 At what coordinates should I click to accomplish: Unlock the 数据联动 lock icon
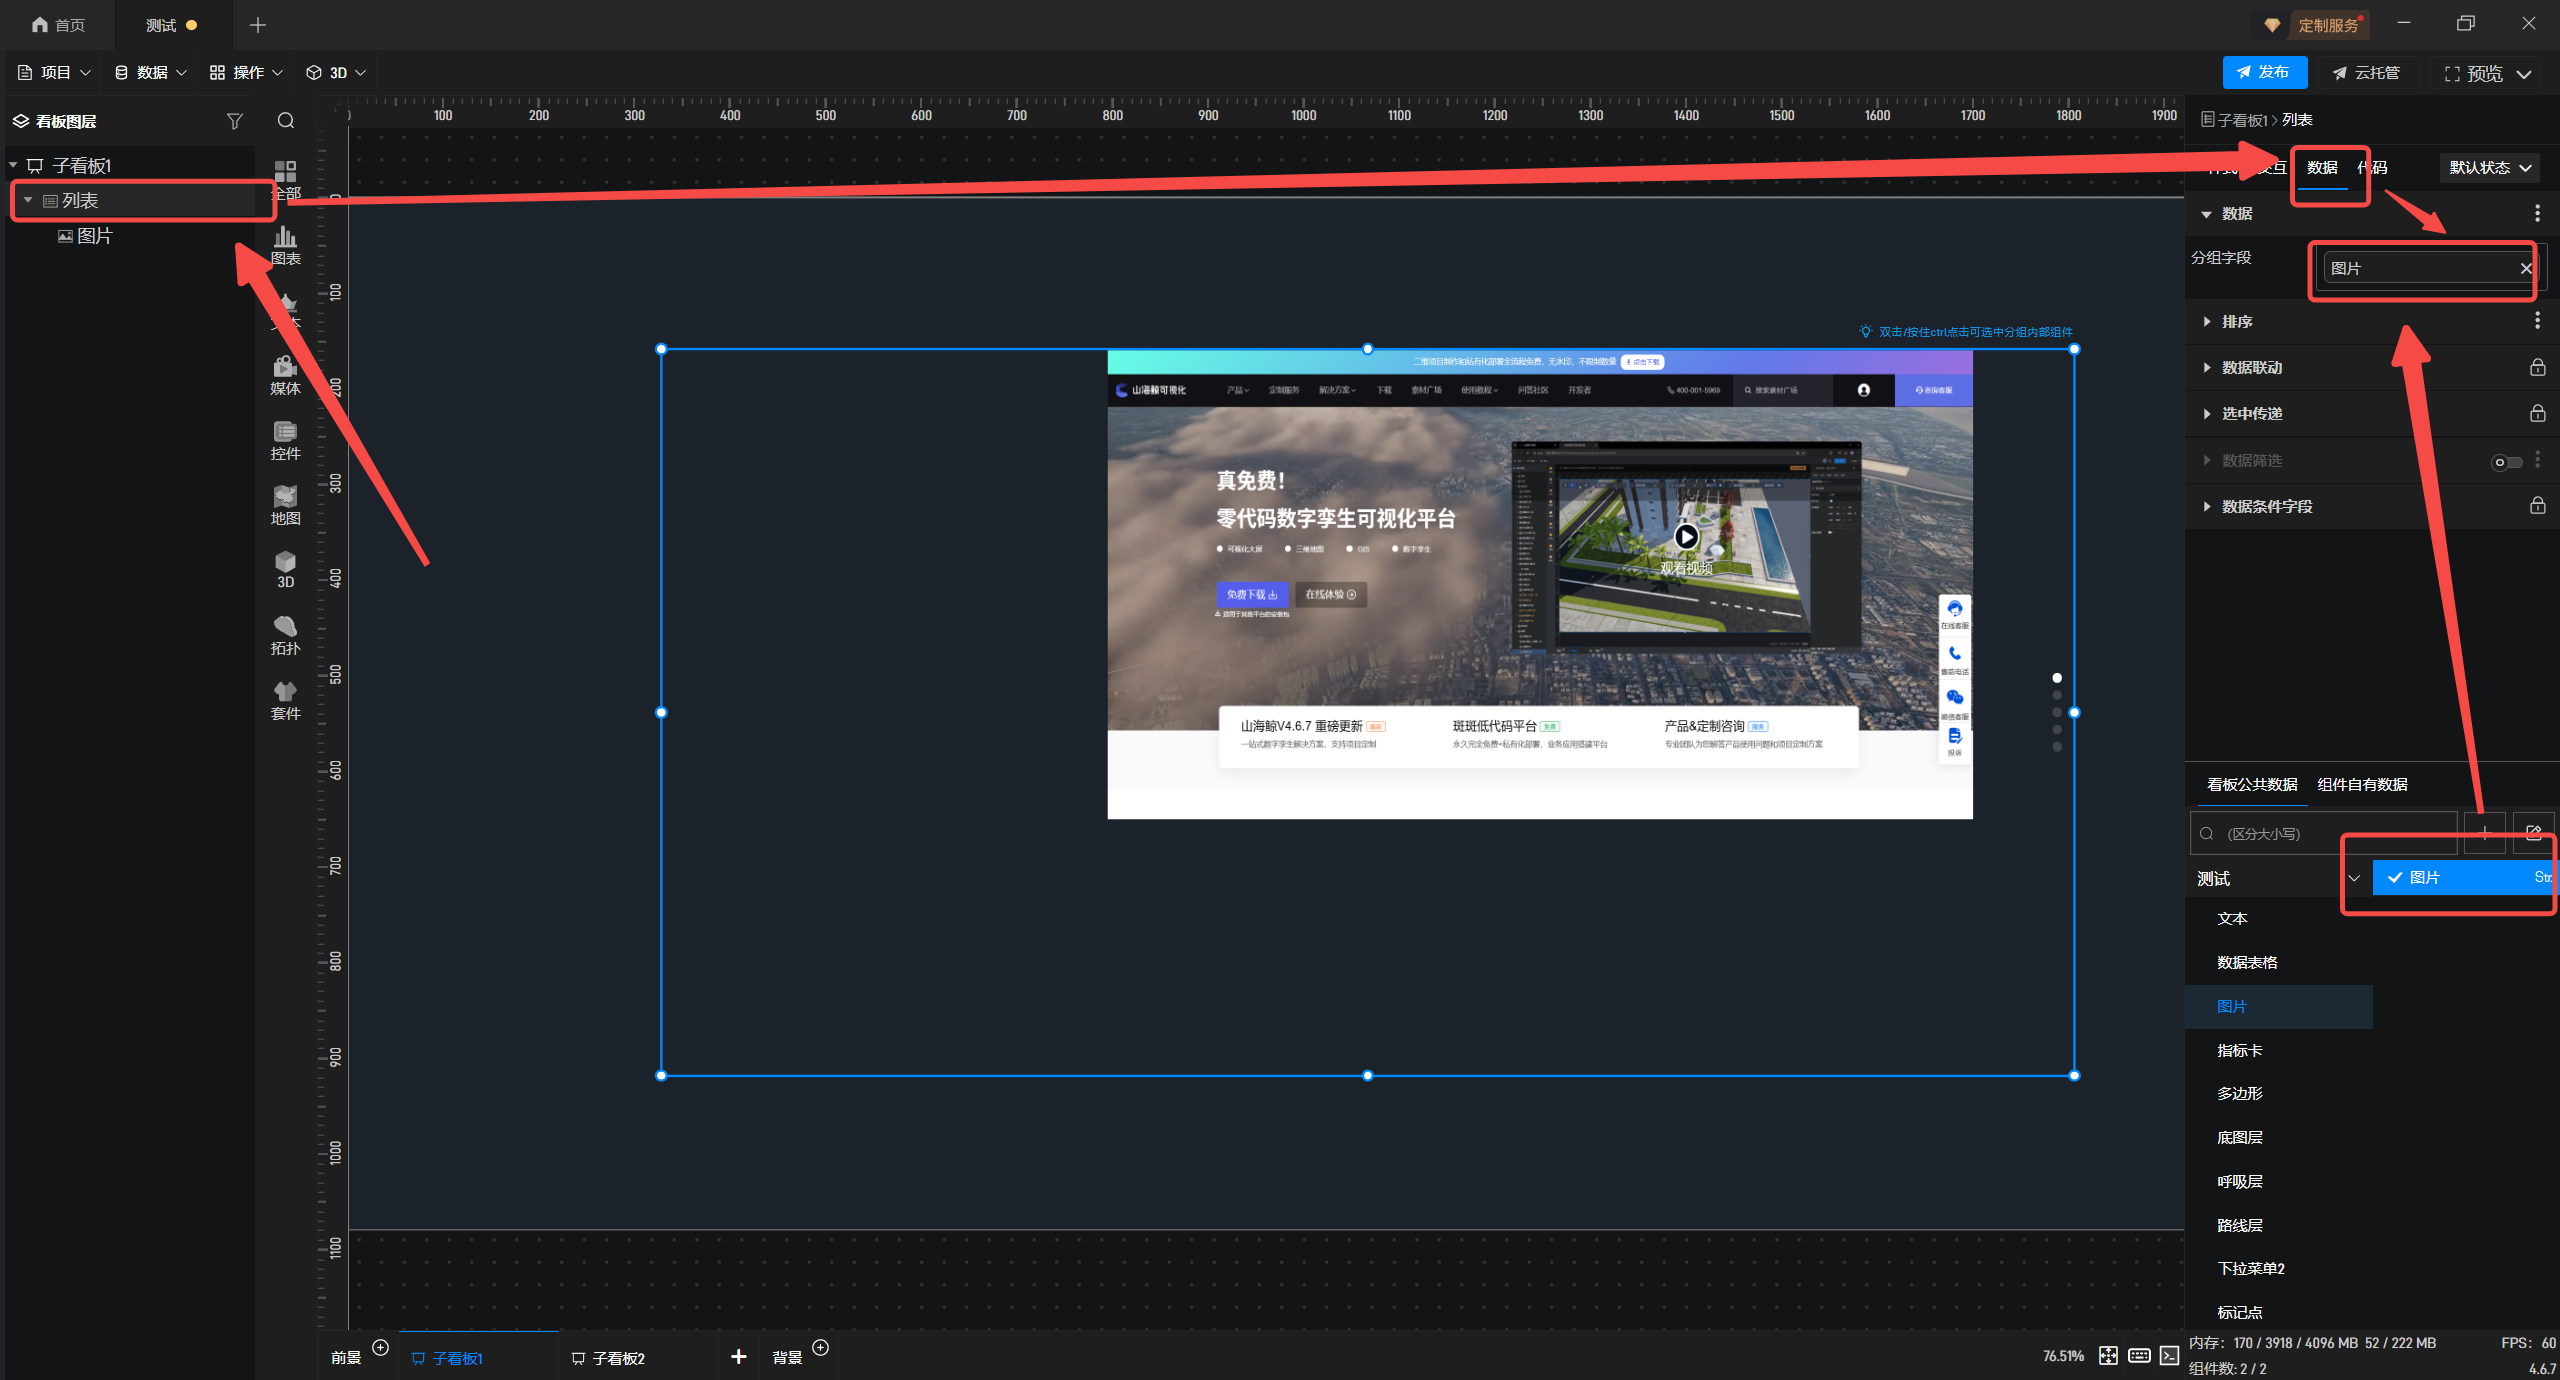pyautogui.click(x=2537, y=368)
